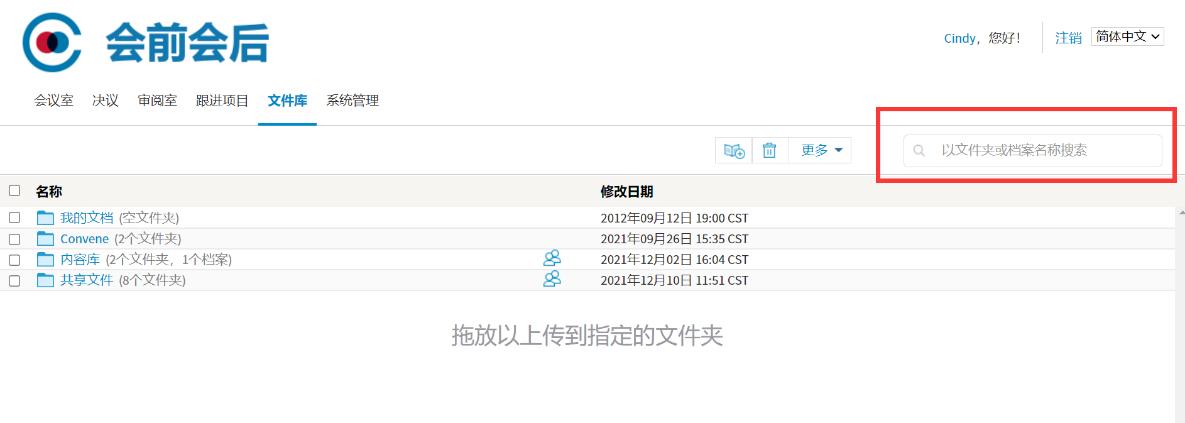
Task: Open the Convene folder link
Action: coord(85,239)
